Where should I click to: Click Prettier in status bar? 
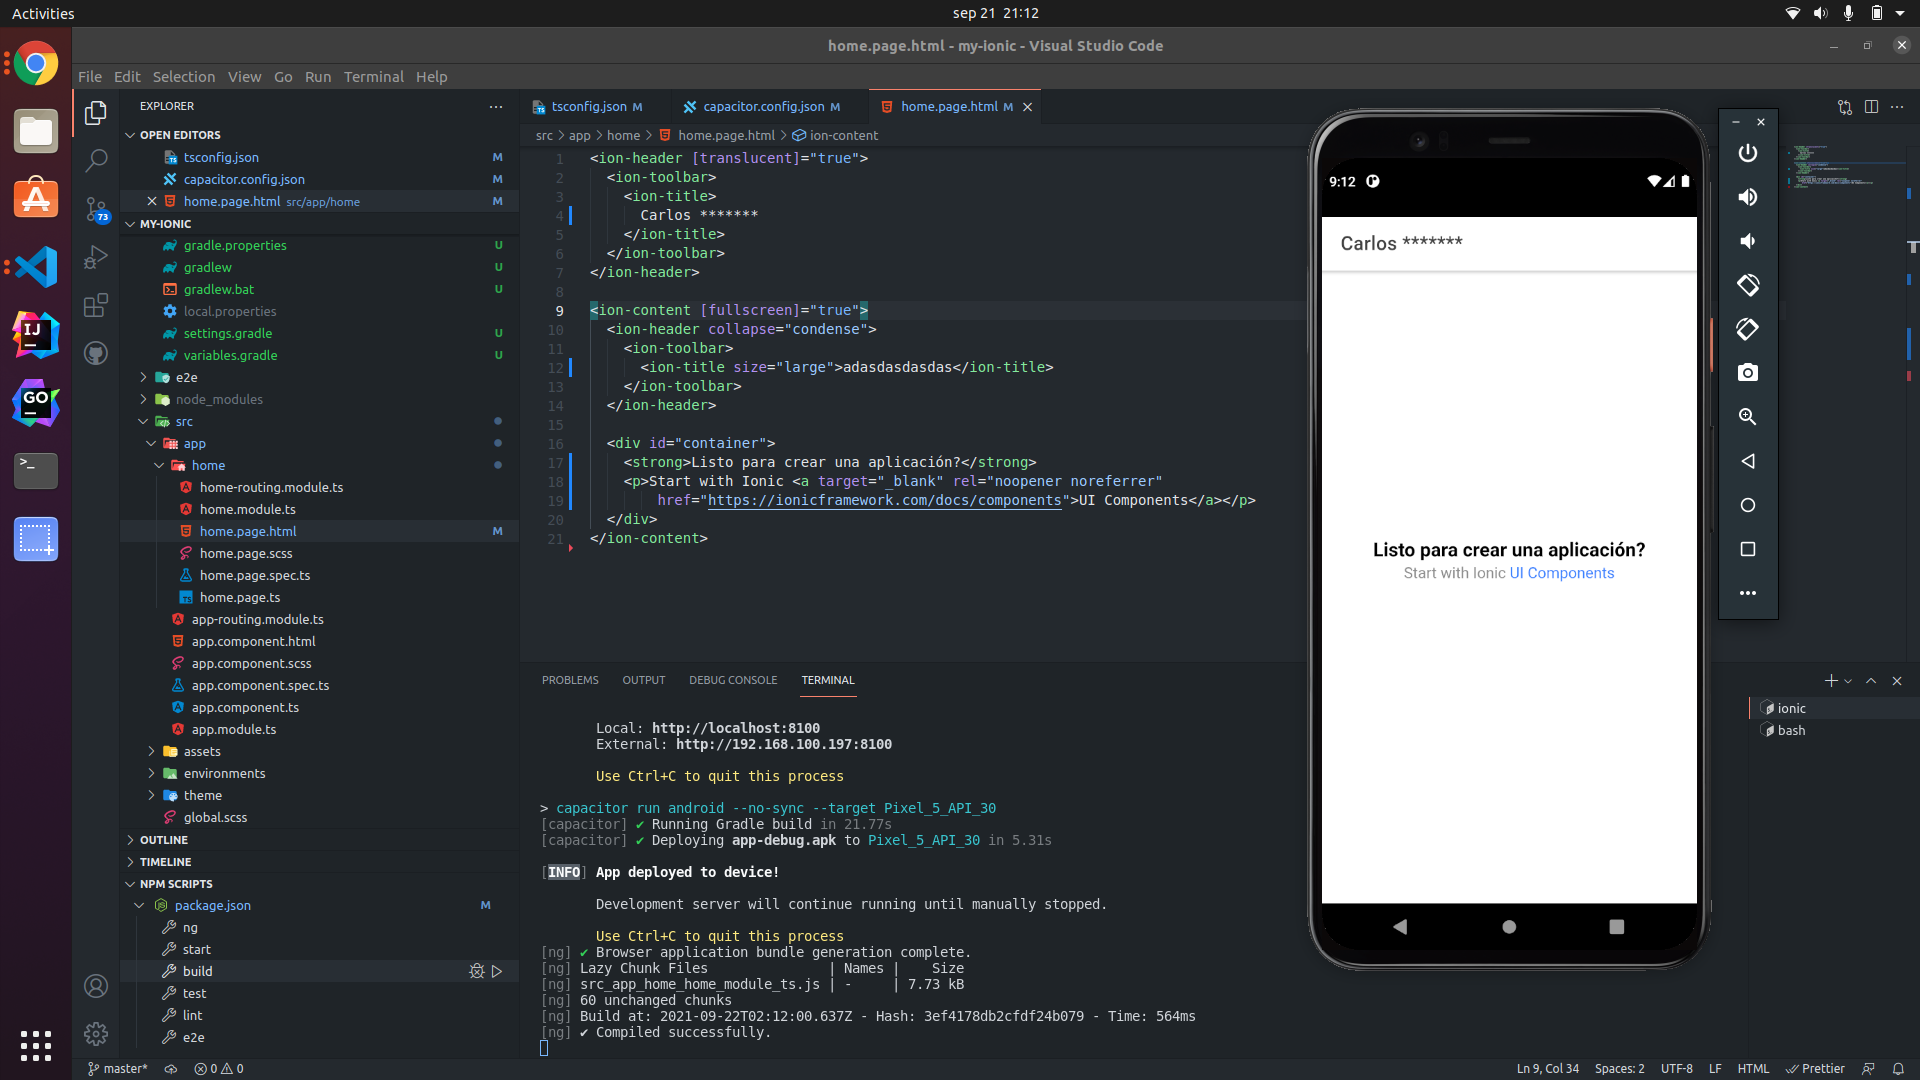(x=1815, y=1068)
